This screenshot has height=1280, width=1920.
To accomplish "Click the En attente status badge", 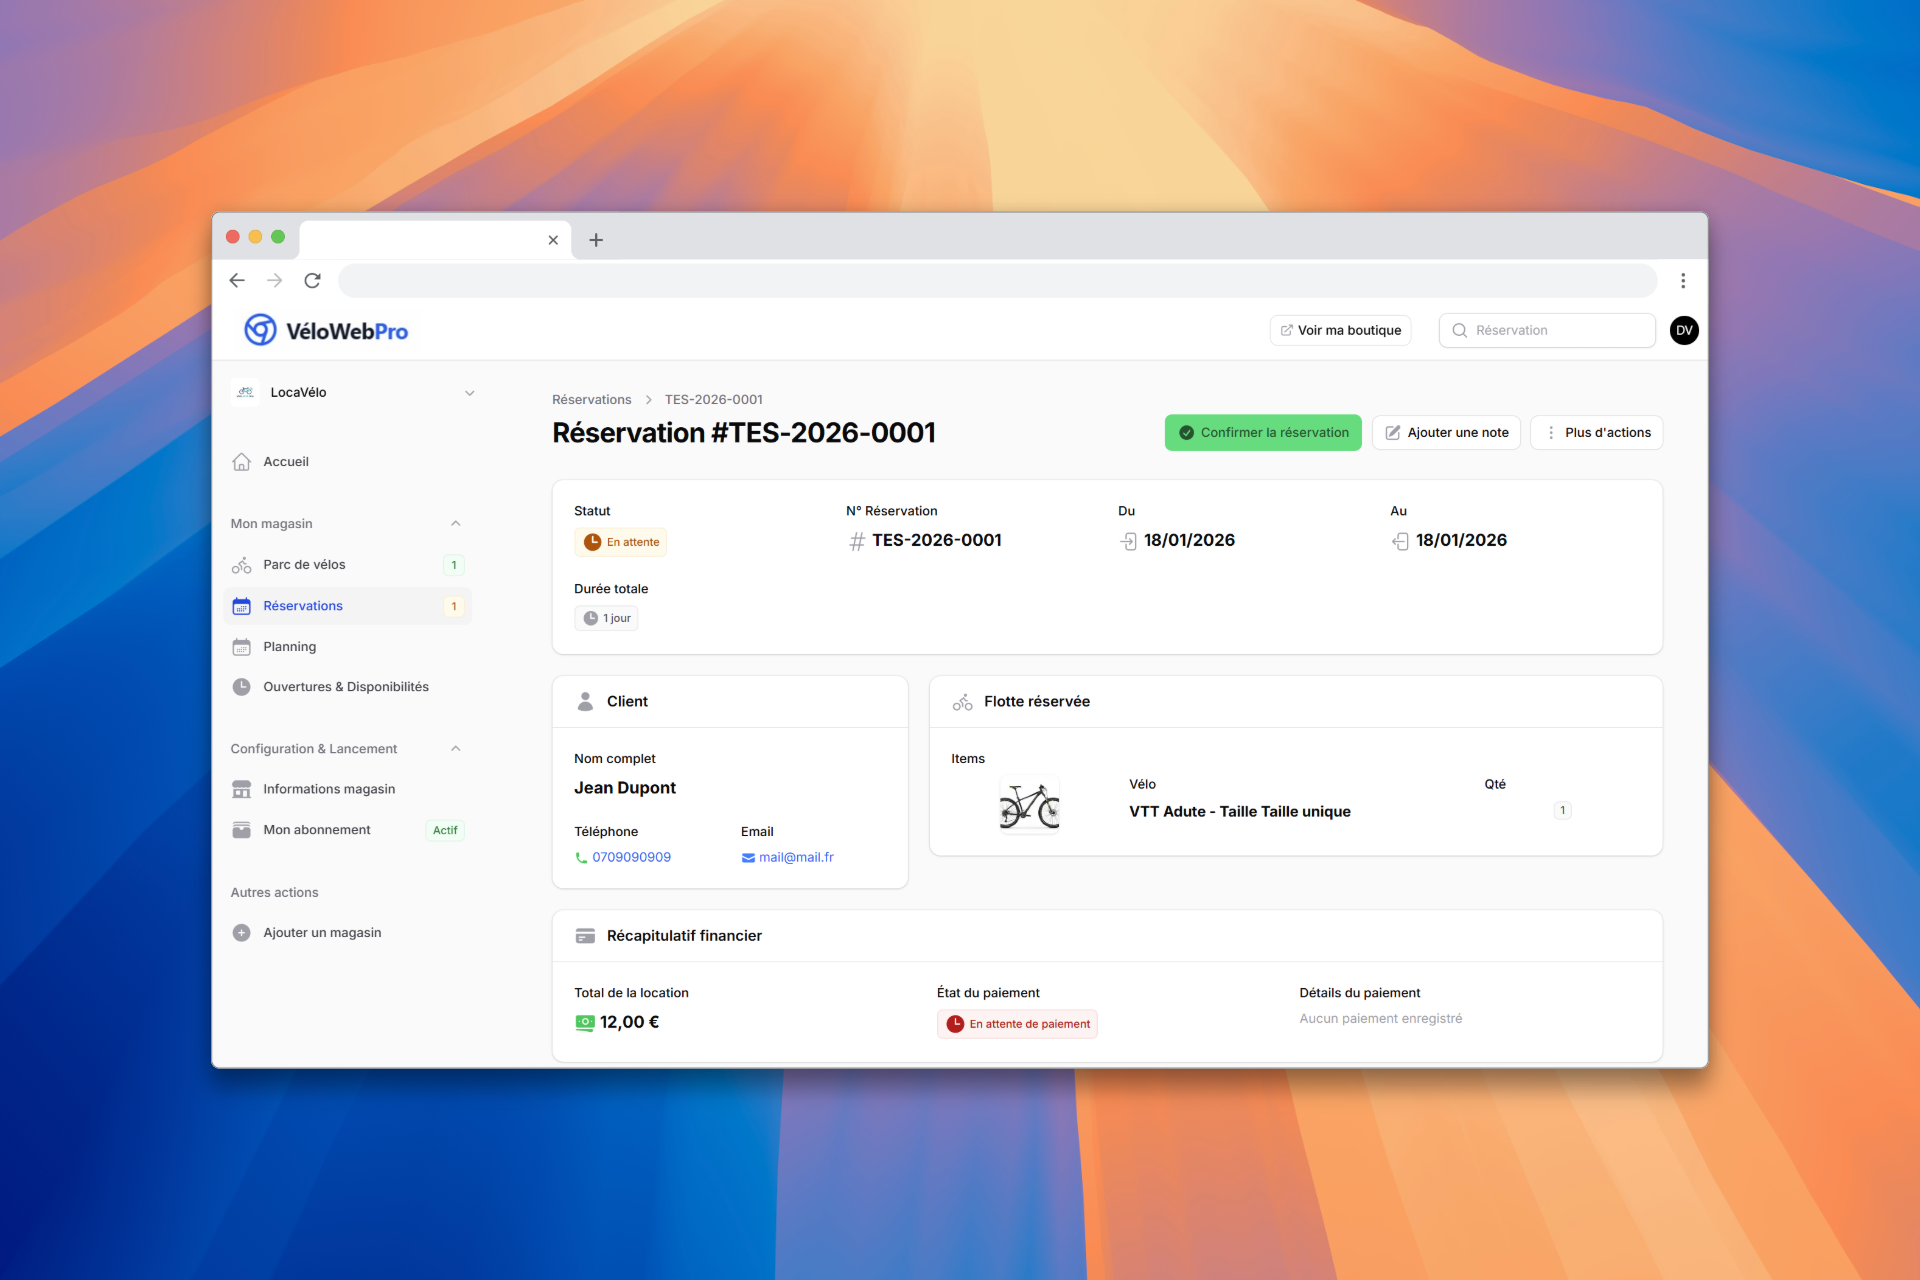I will pos(621,541).
